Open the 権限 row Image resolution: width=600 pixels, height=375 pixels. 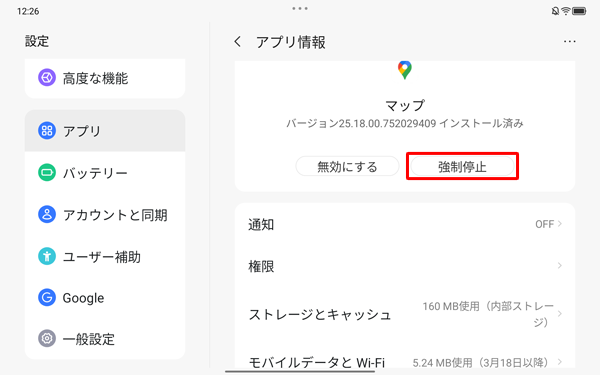(405, 266)
